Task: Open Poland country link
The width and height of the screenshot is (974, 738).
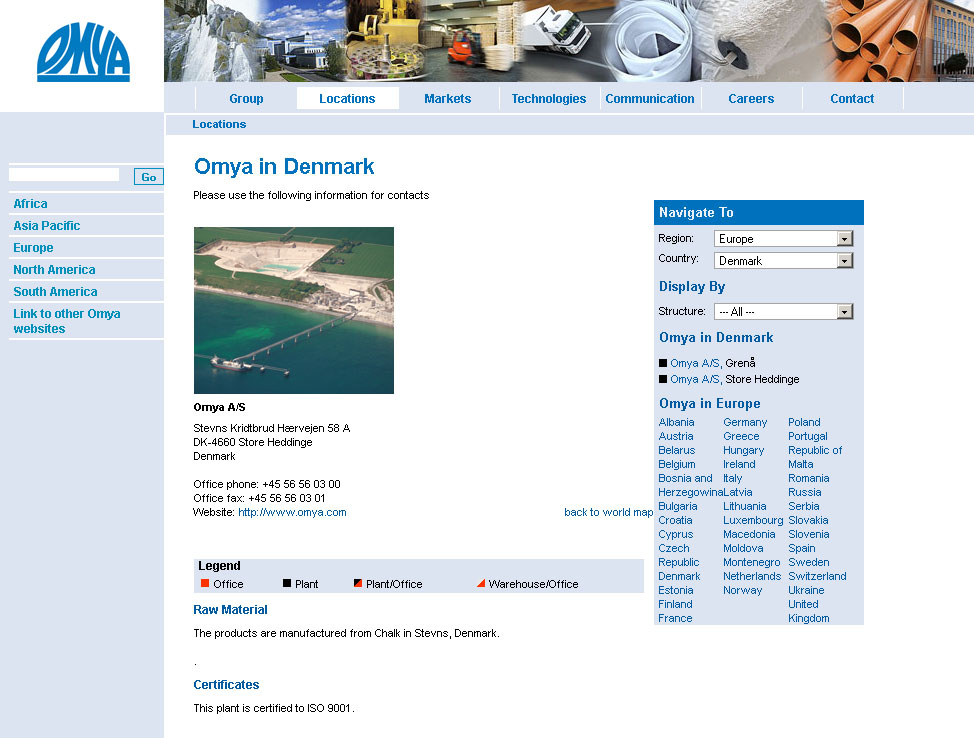Action: tap(804, 422)
